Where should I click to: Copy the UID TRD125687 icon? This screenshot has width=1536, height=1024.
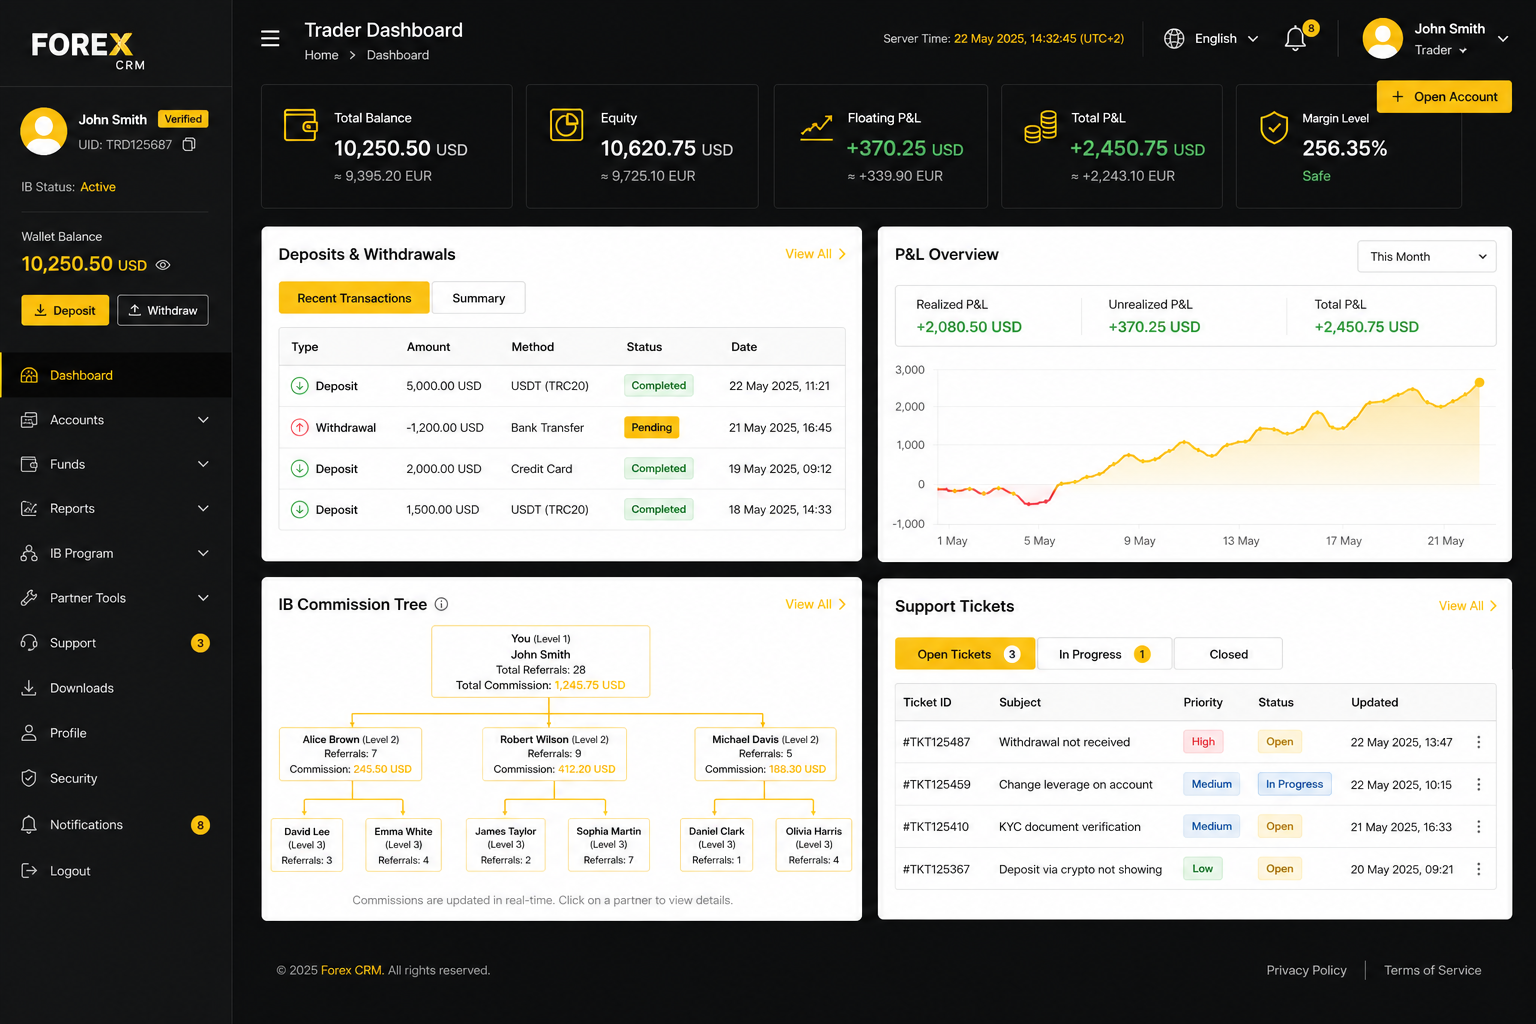(189, 145)
